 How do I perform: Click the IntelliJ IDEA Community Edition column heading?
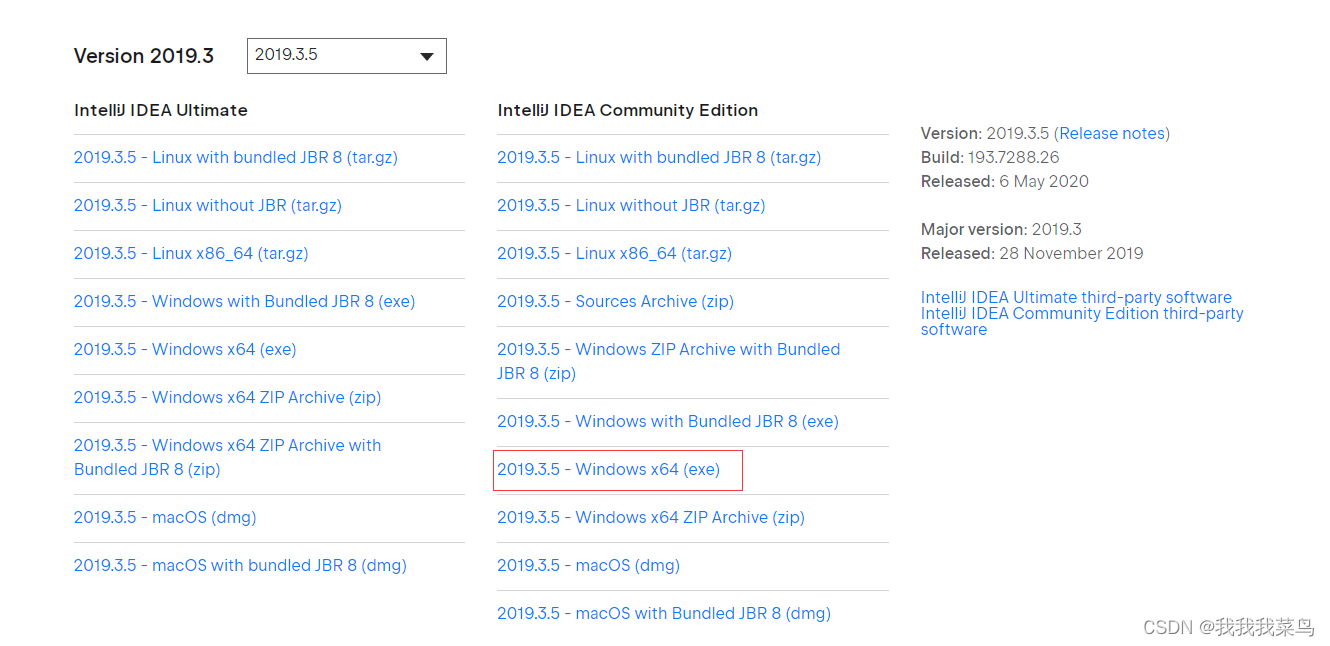point(628,110)
